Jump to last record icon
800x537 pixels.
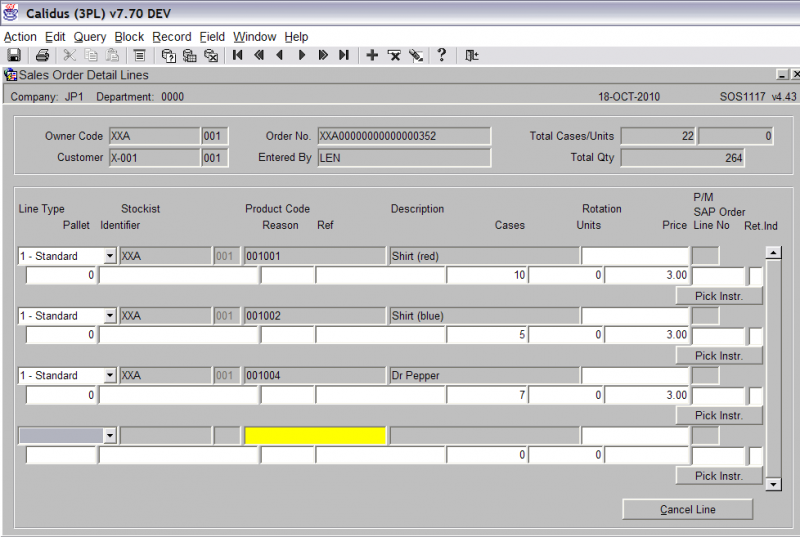tap(344, 55)
